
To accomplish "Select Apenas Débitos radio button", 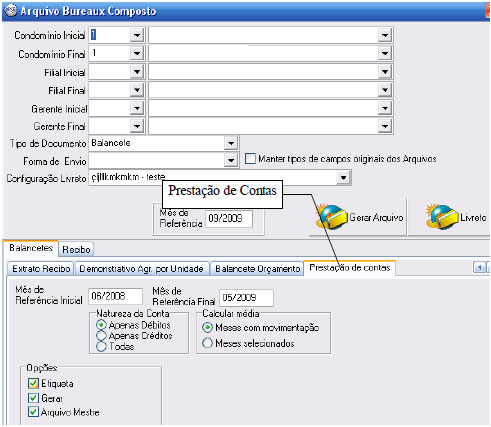I will [x=101, y=325].
